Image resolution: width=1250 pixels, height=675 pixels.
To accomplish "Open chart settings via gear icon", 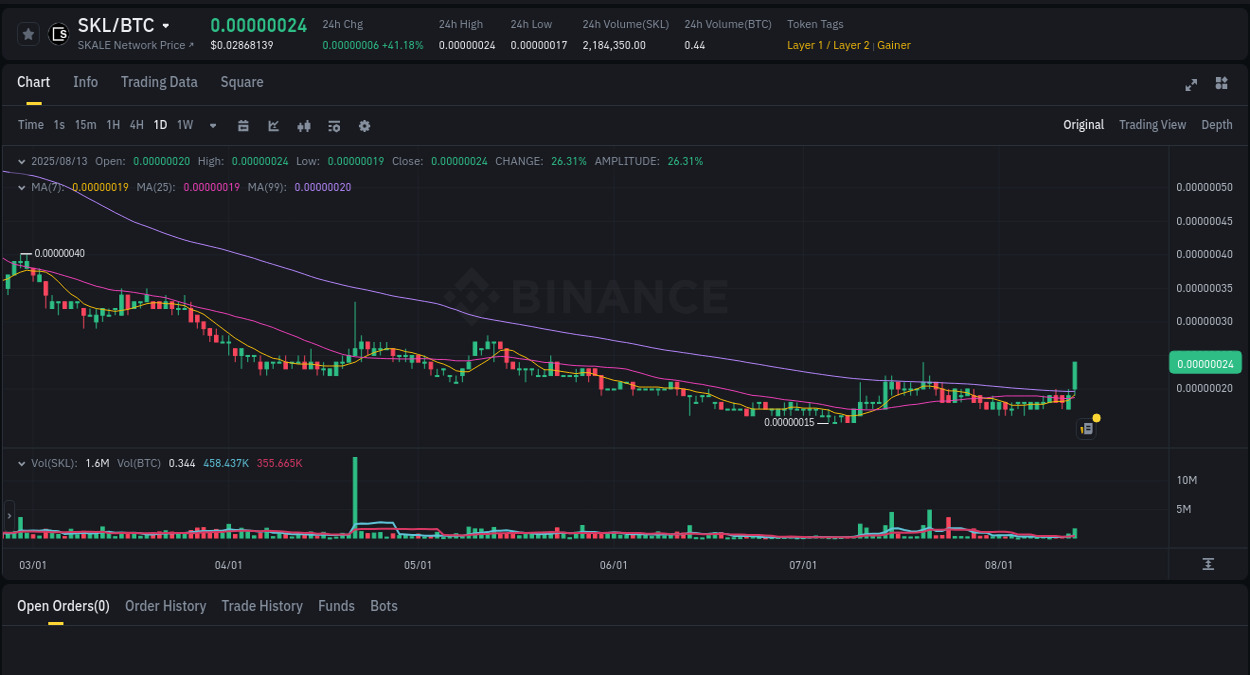I will [x=364, y=125].
